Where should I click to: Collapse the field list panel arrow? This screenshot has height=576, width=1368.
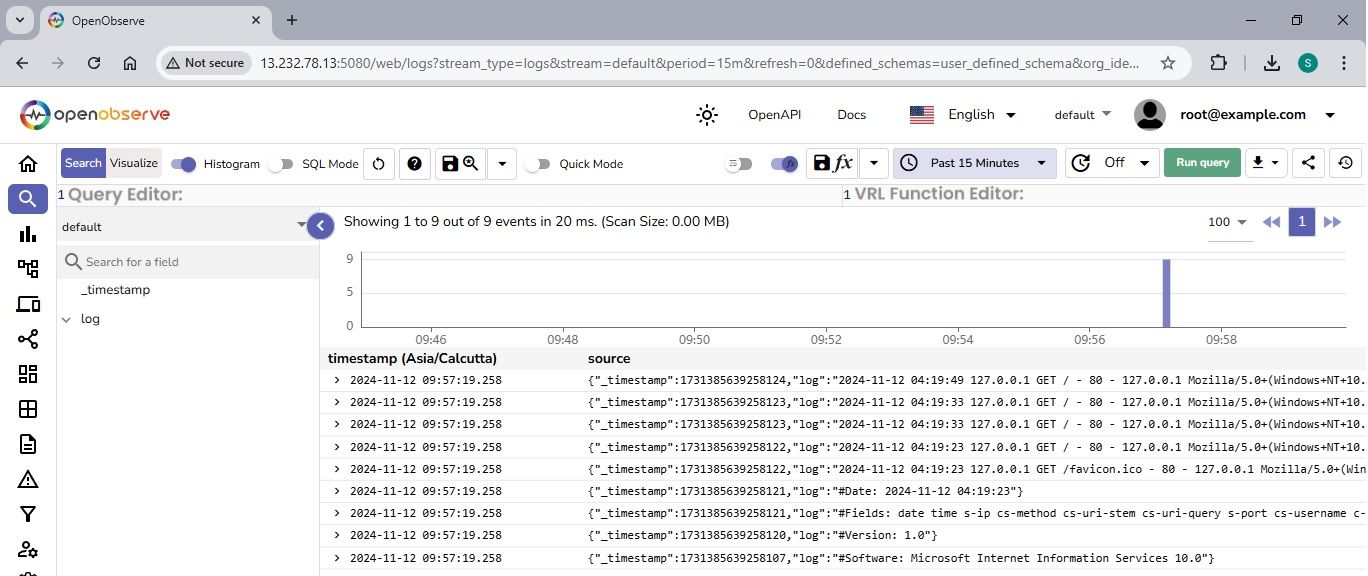point(320,227)
